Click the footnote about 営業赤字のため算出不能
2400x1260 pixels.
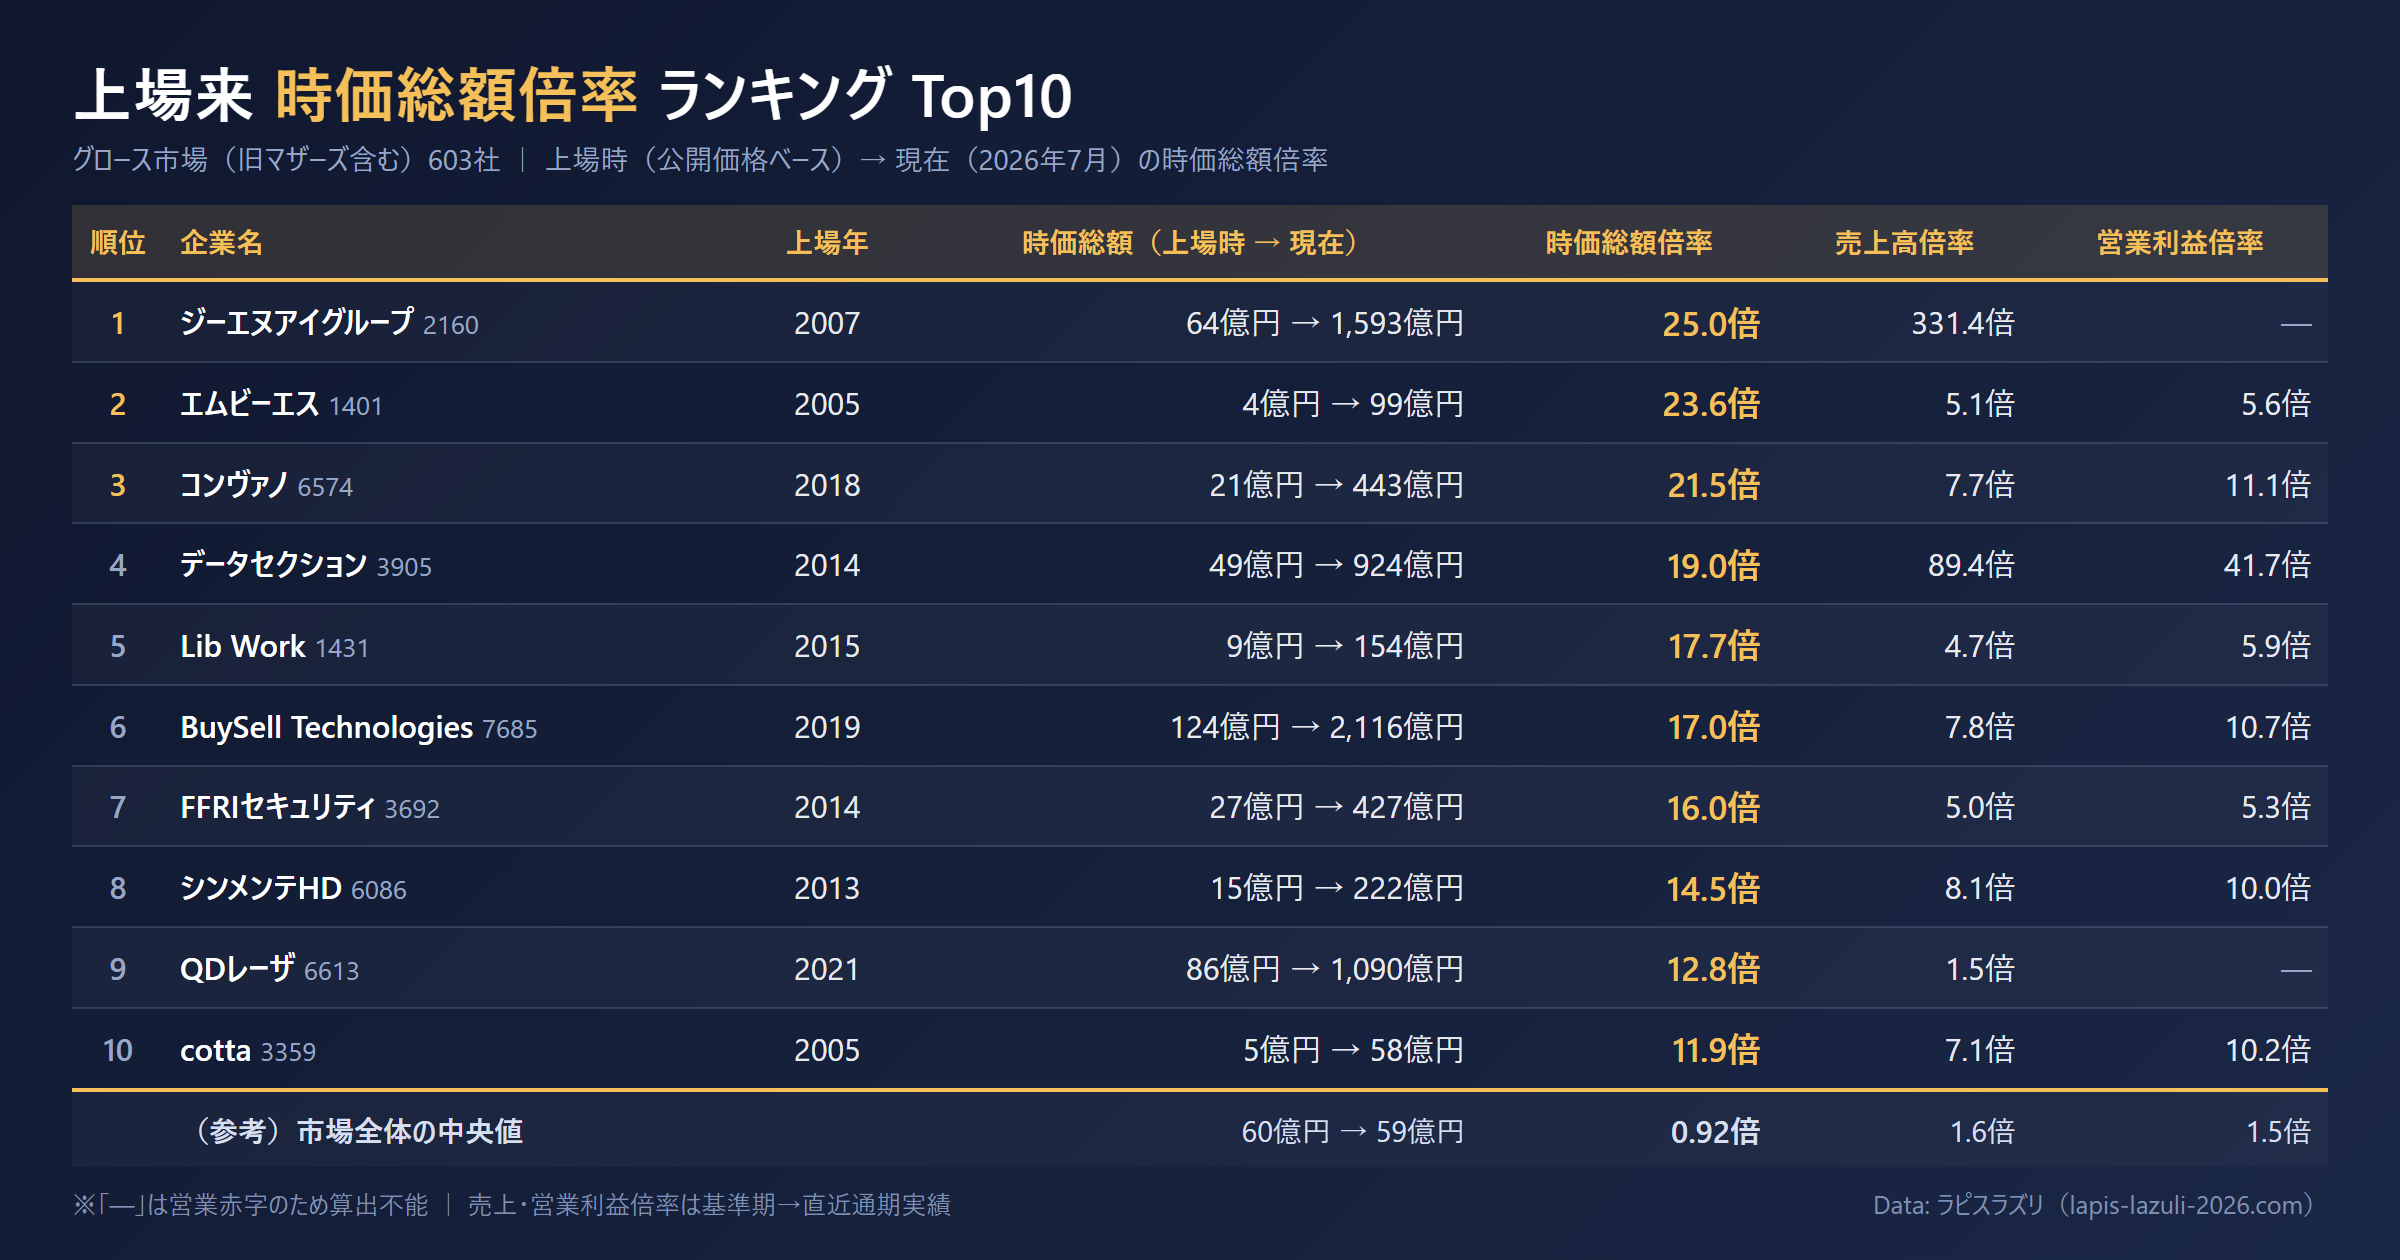tap(250, 1205)
